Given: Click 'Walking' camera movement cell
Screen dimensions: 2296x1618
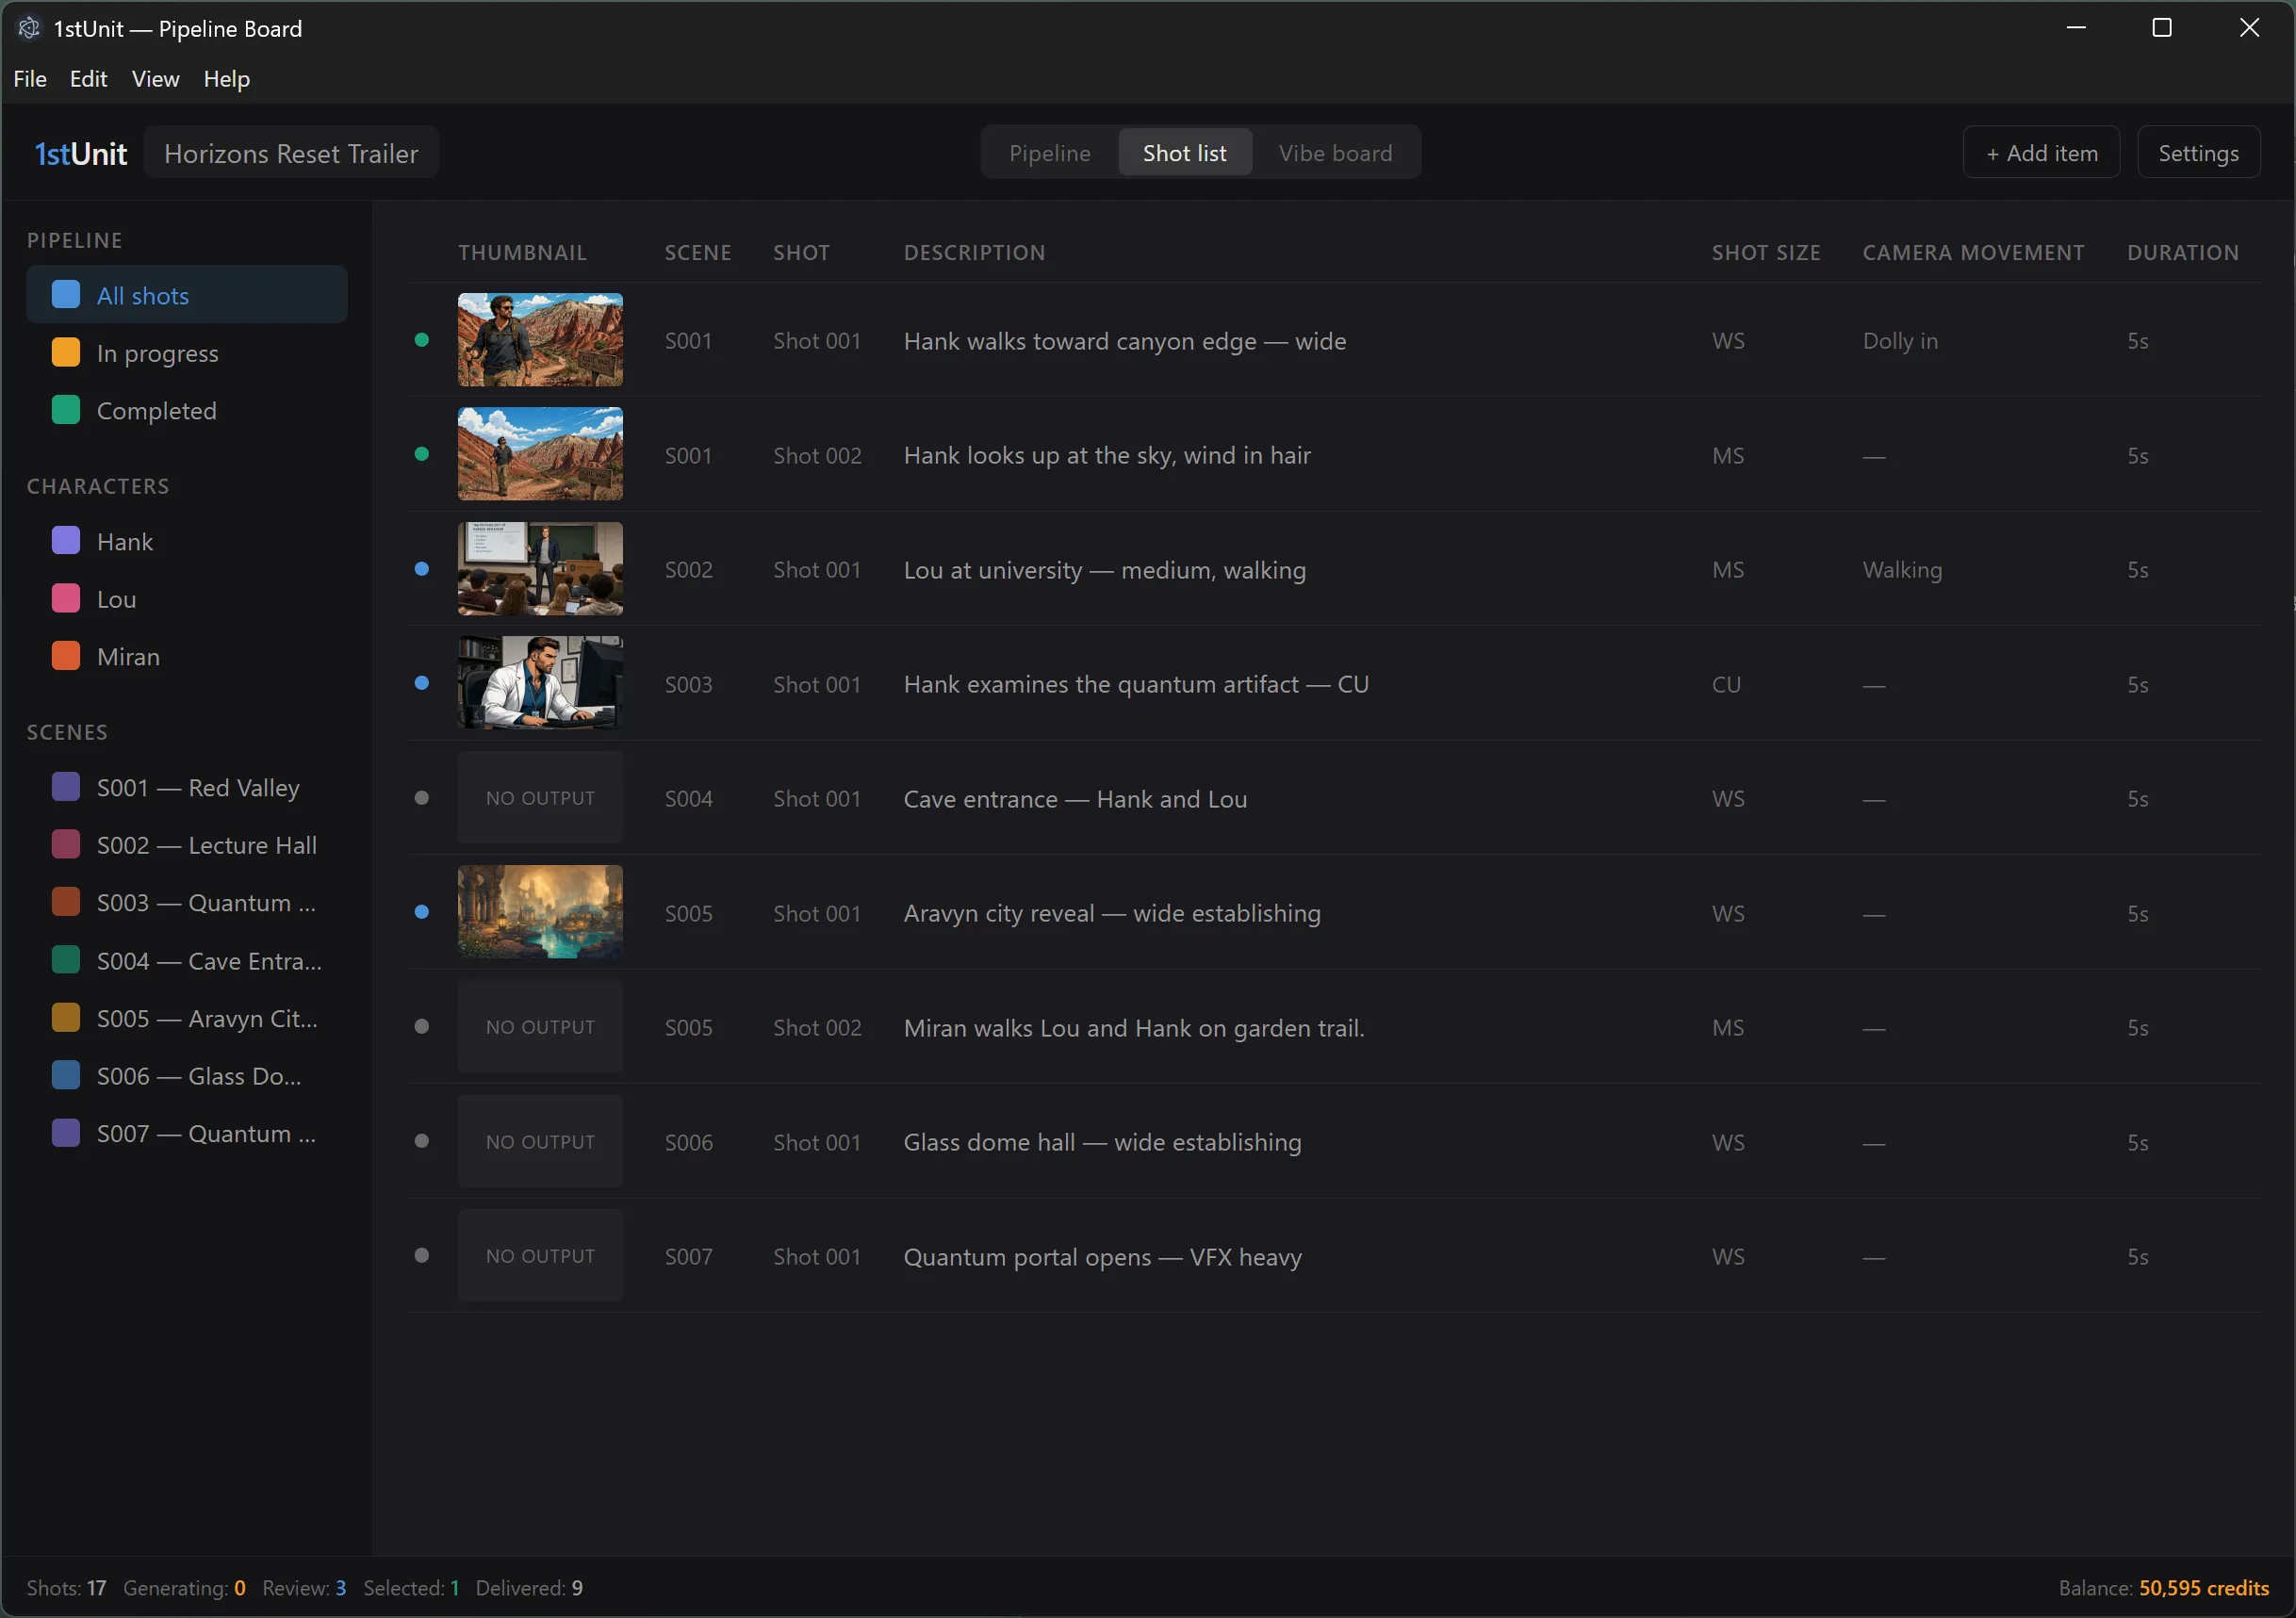Looking at the screenshot, I should coord(1902,570).
